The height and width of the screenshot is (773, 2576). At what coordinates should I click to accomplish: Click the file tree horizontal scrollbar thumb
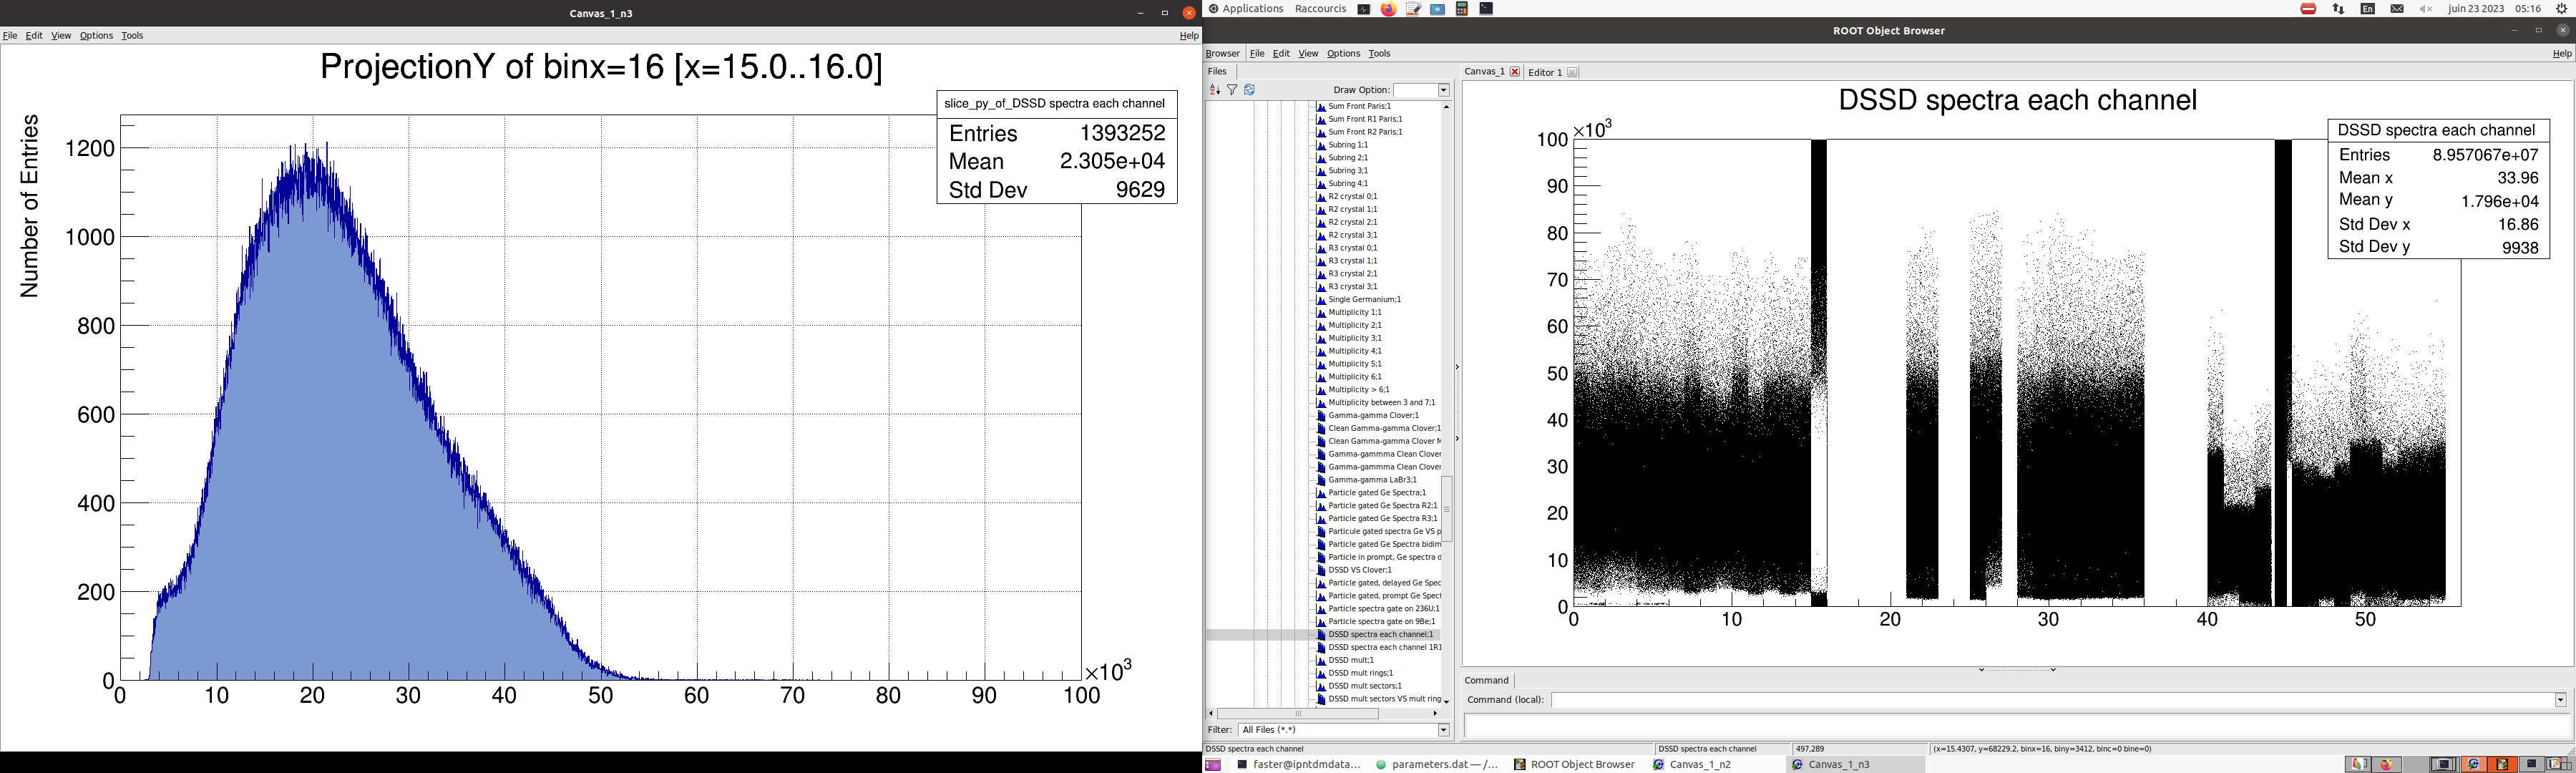(1298, 714)
